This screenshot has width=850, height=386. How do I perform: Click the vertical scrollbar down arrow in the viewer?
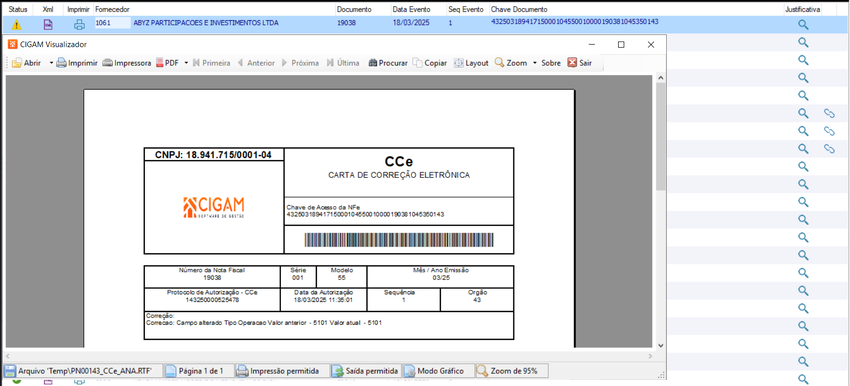click(x=660, y=345)
